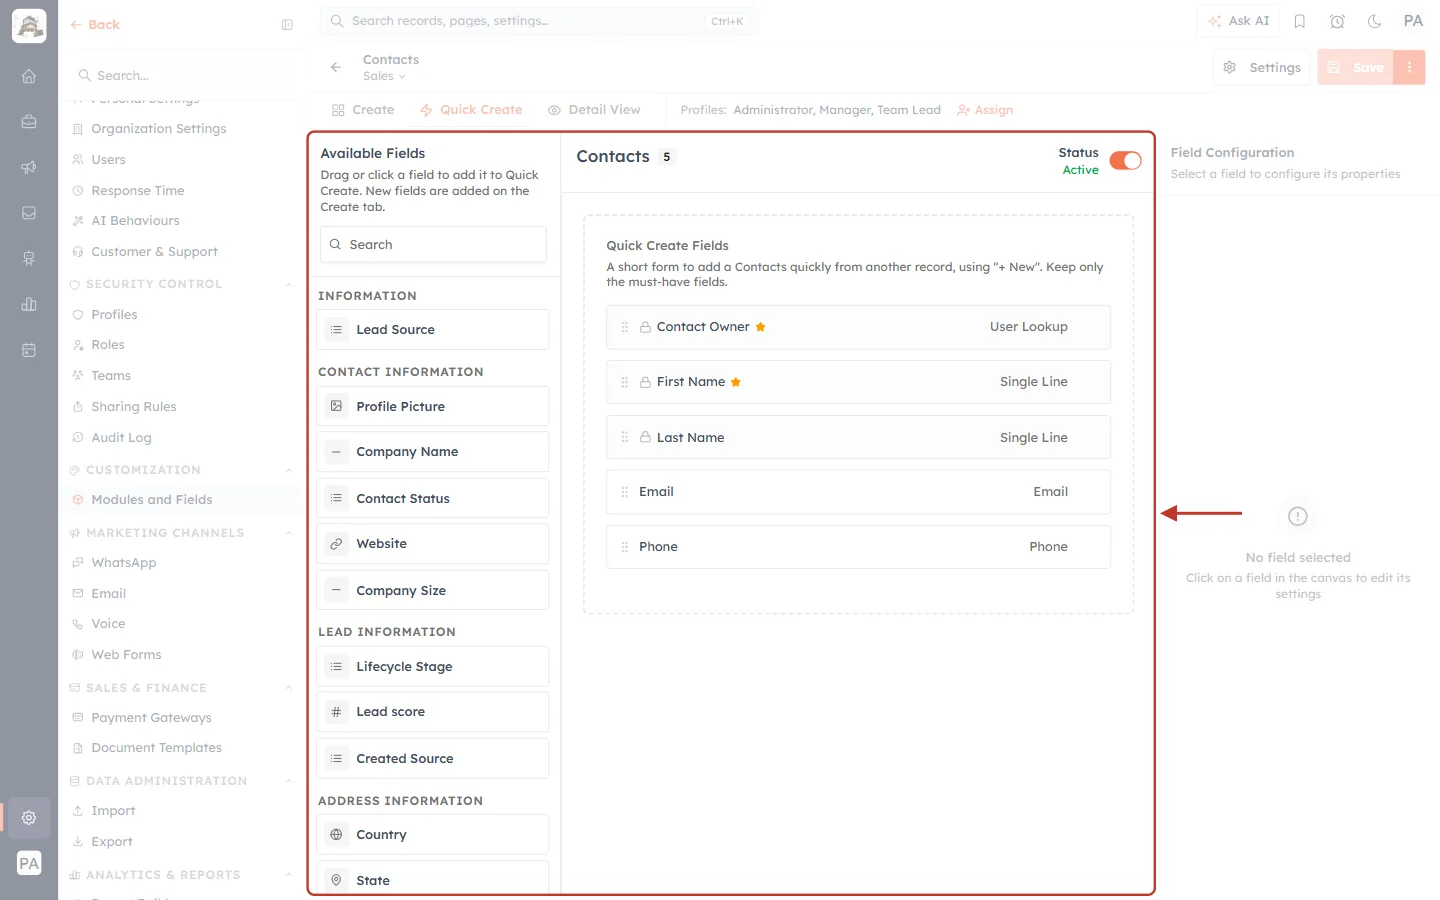This screenshot has height=900, width=1440.
Task: Add the Lifecycle Stage field
Action: [433, 667]
